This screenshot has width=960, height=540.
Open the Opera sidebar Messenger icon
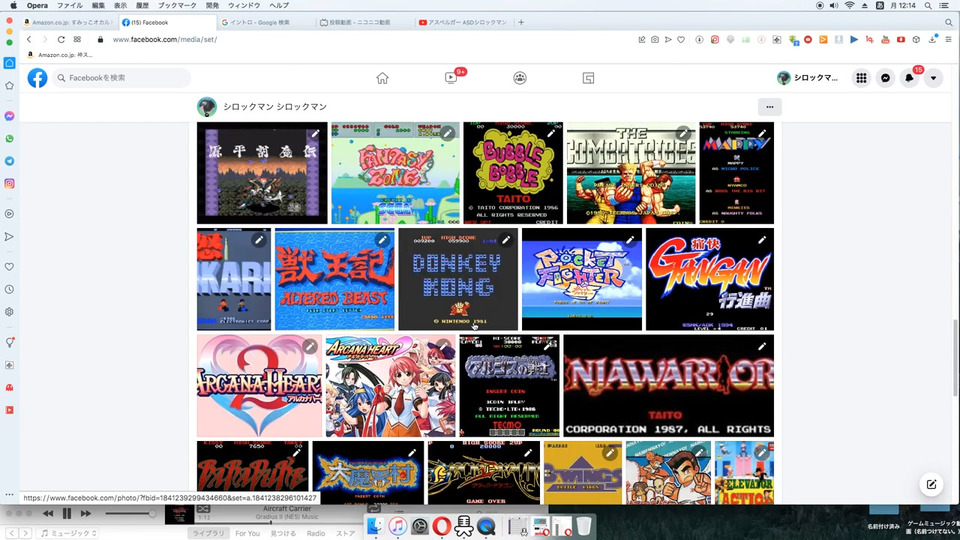[9, 116]
